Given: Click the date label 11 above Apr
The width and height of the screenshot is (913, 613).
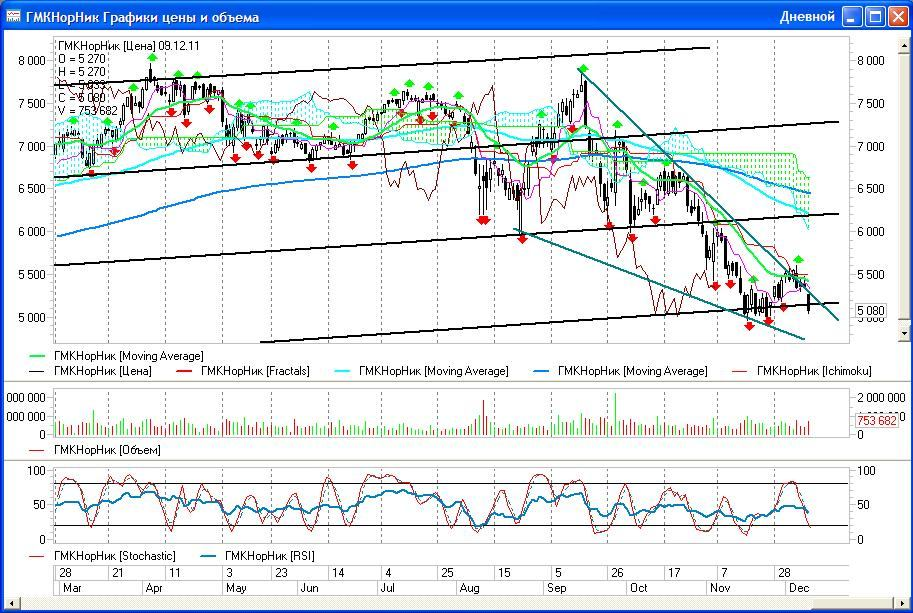Looking at the screenshot, I should tap(175, 573).
